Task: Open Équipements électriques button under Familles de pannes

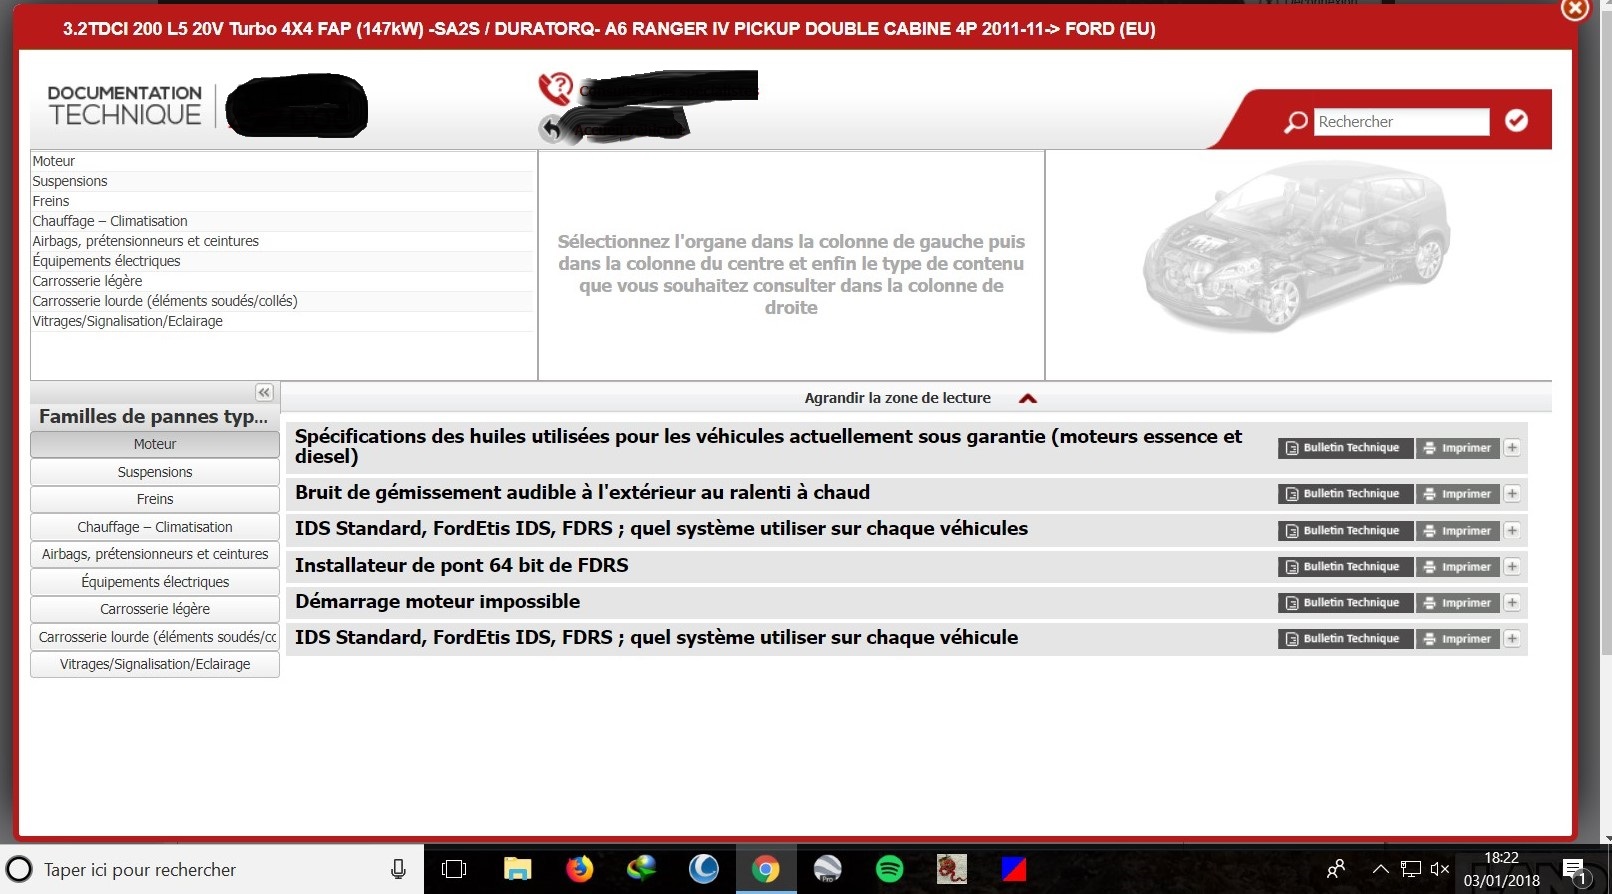Action: click(155, 582)
